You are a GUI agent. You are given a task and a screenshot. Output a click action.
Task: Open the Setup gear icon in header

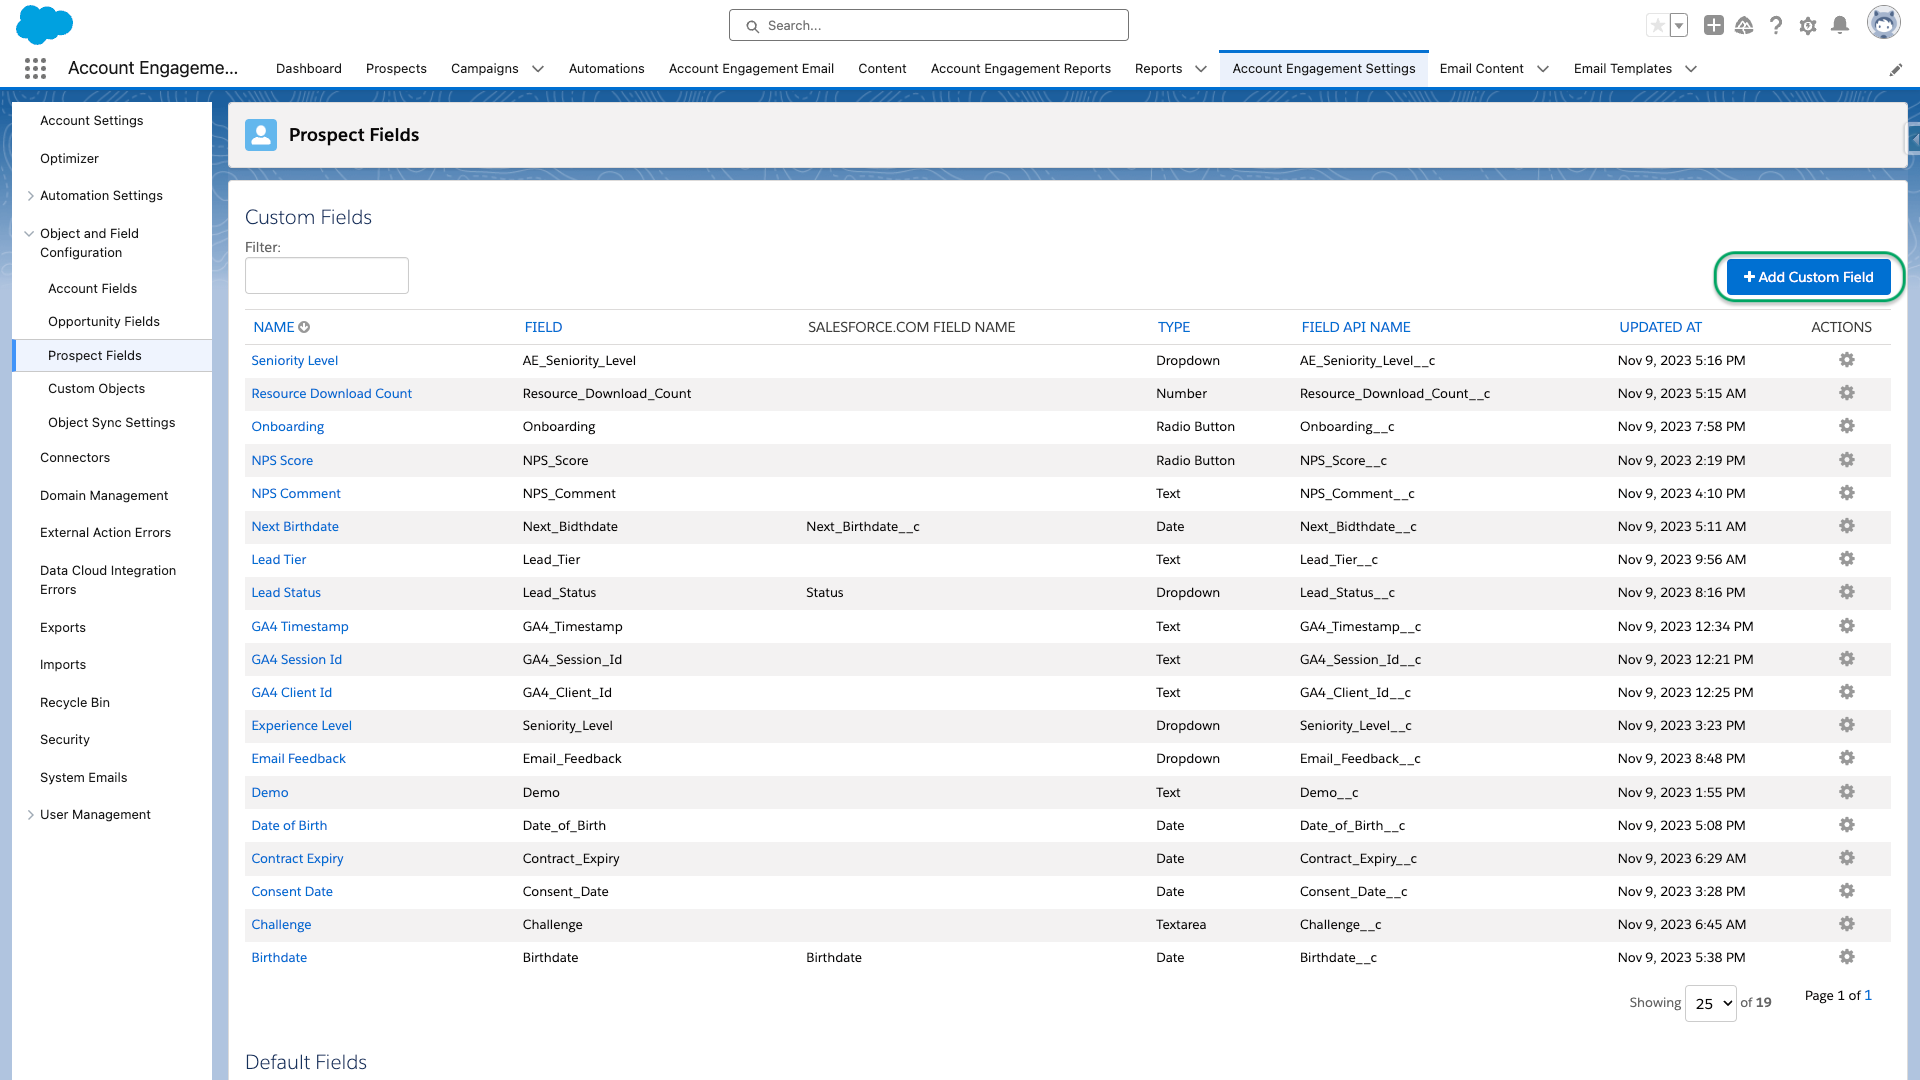pos(1808,26)
